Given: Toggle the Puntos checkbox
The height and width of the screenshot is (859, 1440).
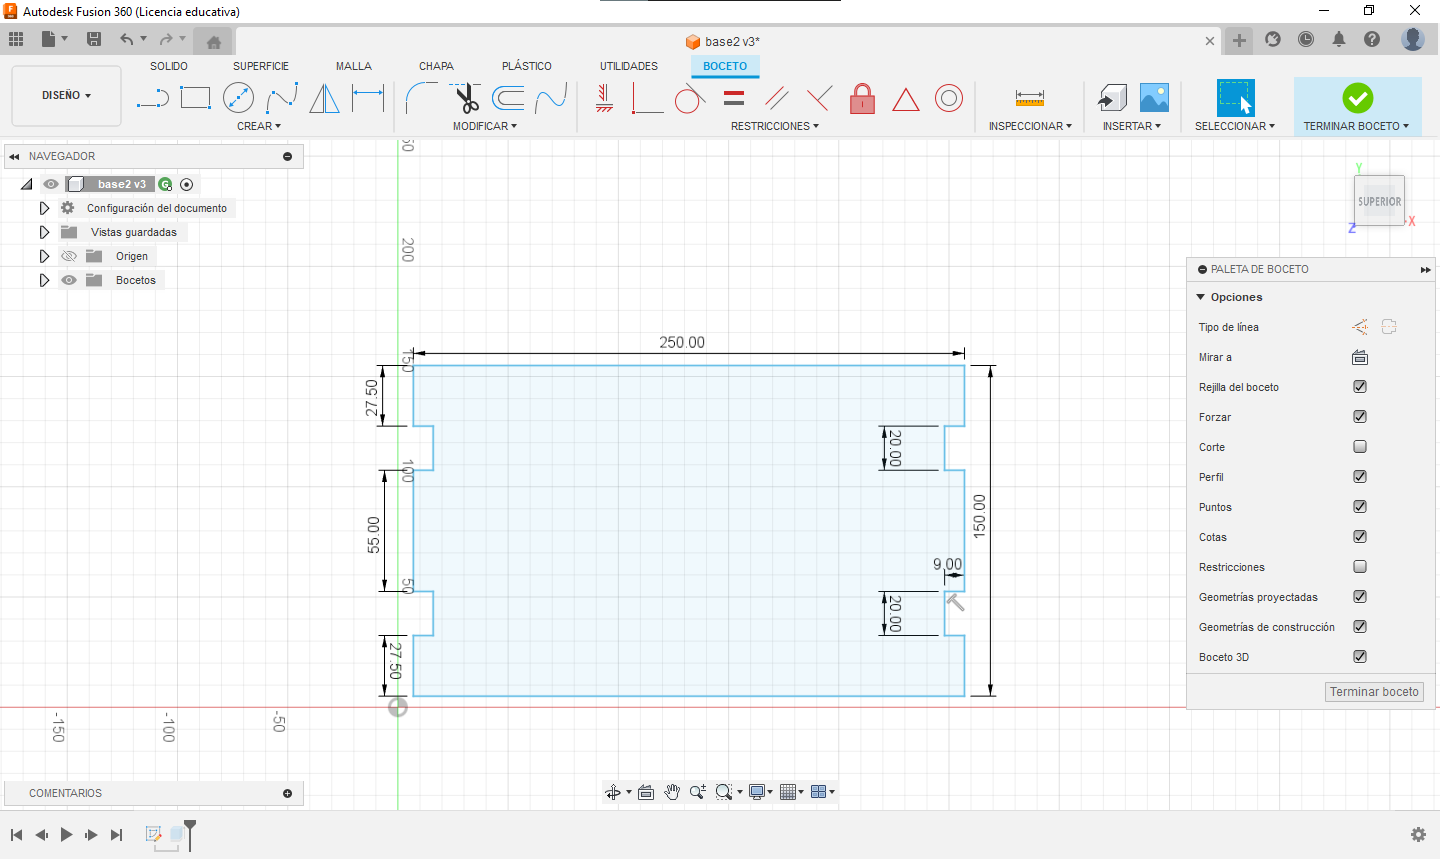Looking at the screenshot, I should (1360, 507).
